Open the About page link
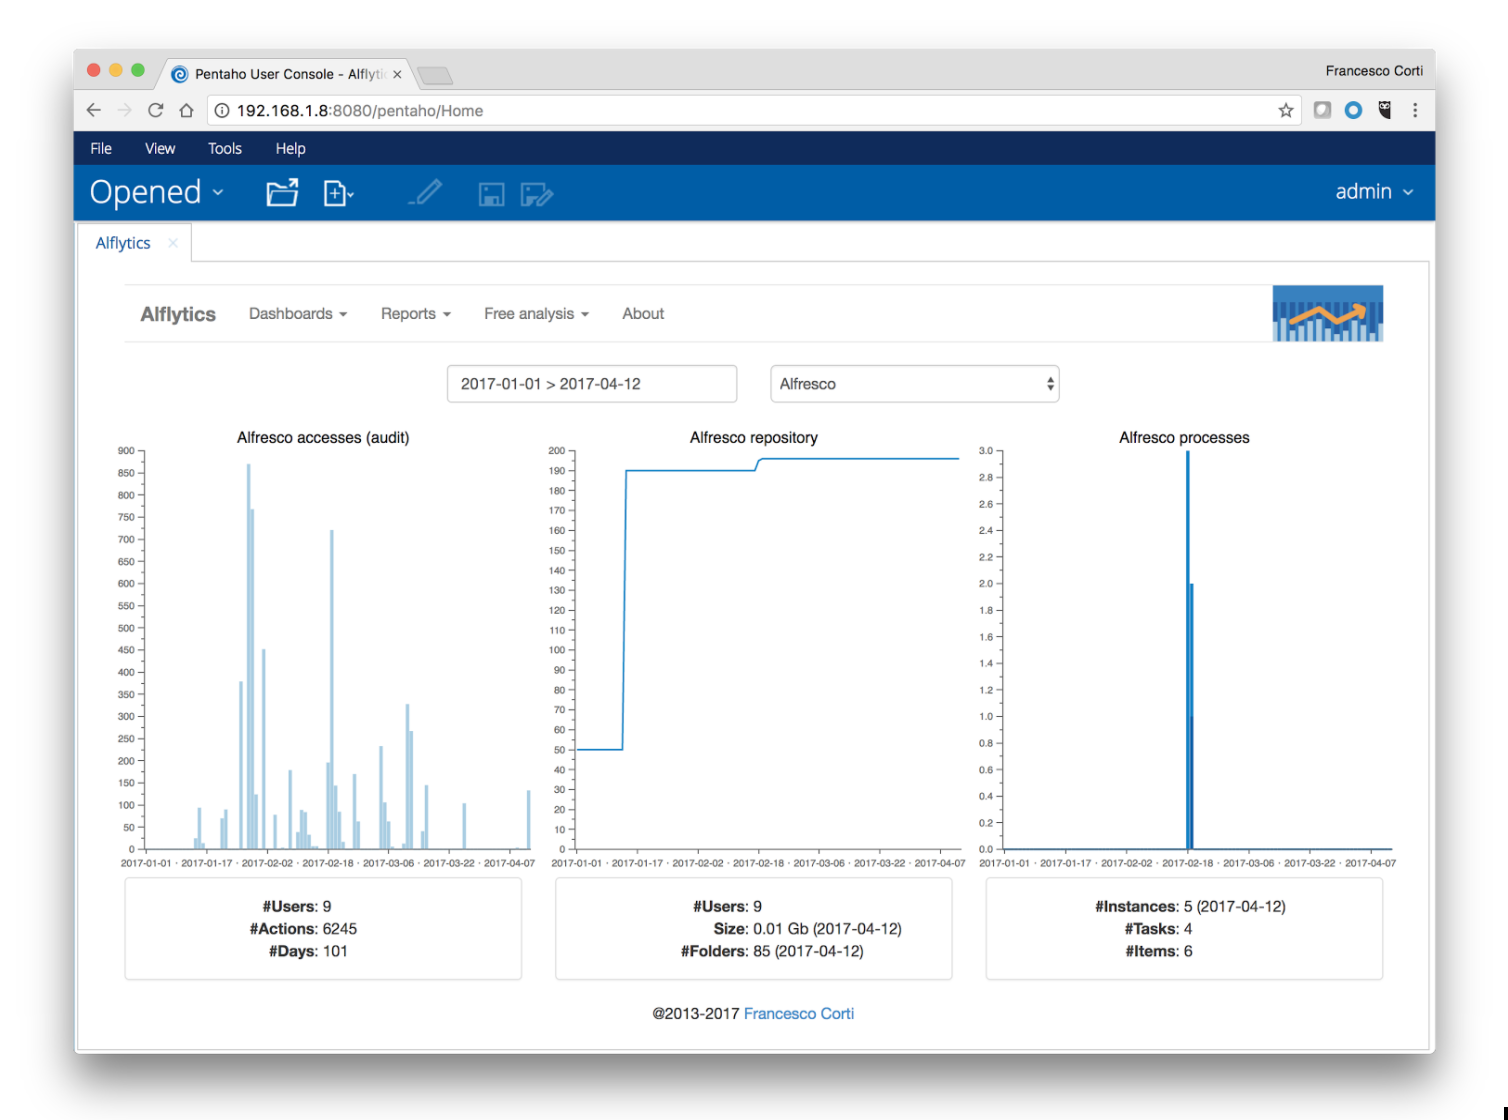Viewport: 1508px width, 1120px height. (x=643, y=313)
